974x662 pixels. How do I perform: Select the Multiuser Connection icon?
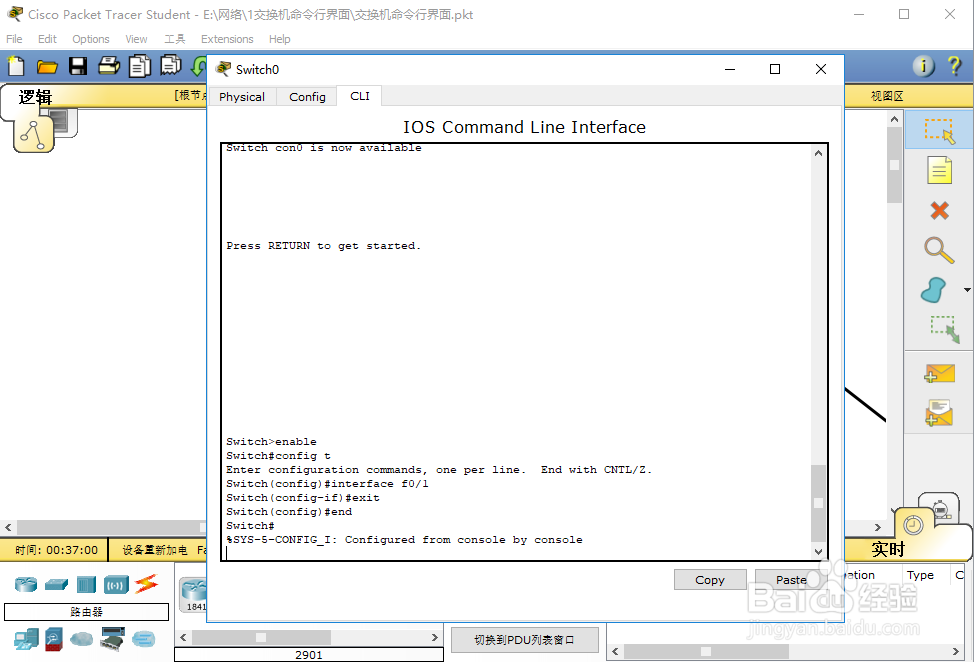[143, 639]
